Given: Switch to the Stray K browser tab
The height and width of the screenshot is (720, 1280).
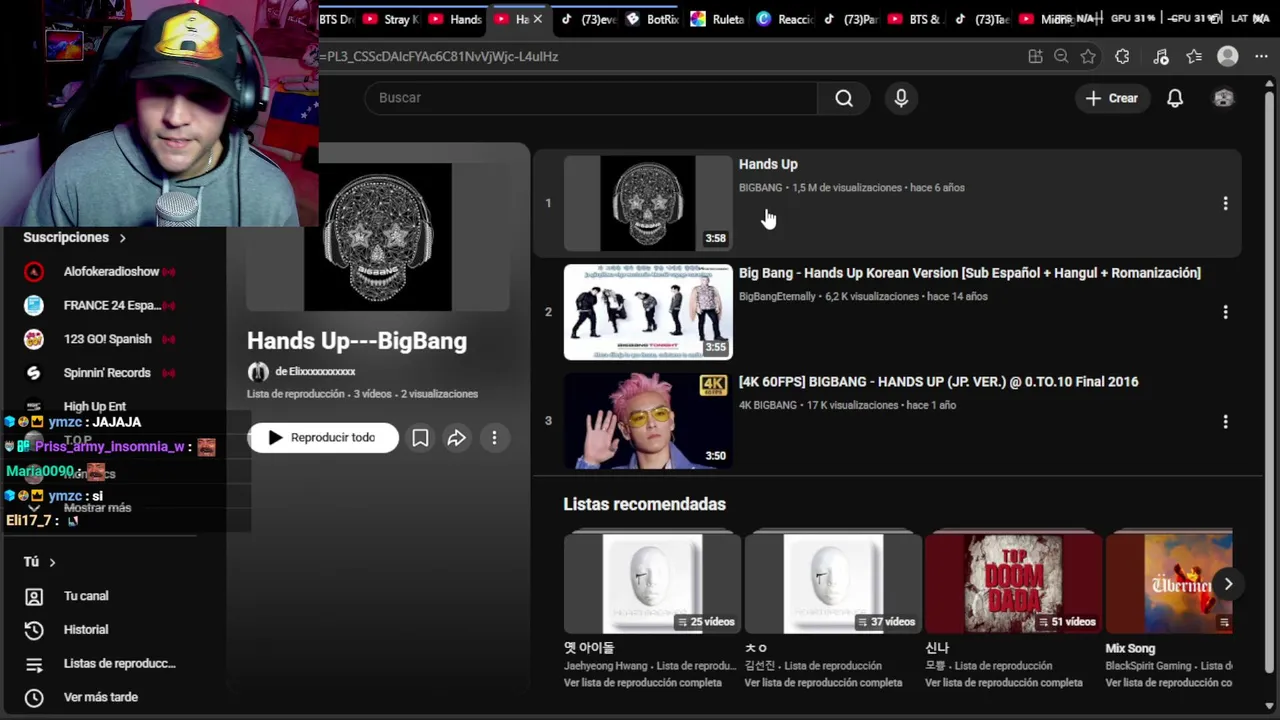Looking at the screenshot, I should 392,19.
